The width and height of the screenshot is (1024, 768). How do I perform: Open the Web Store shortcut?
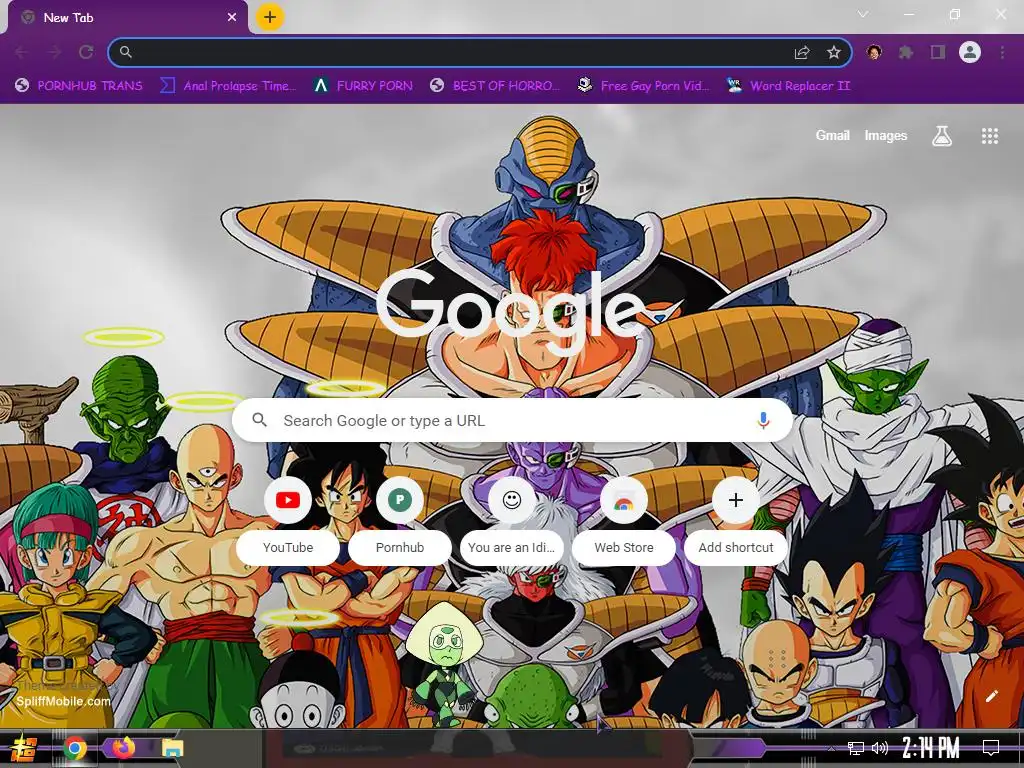(x=624, y=519)
